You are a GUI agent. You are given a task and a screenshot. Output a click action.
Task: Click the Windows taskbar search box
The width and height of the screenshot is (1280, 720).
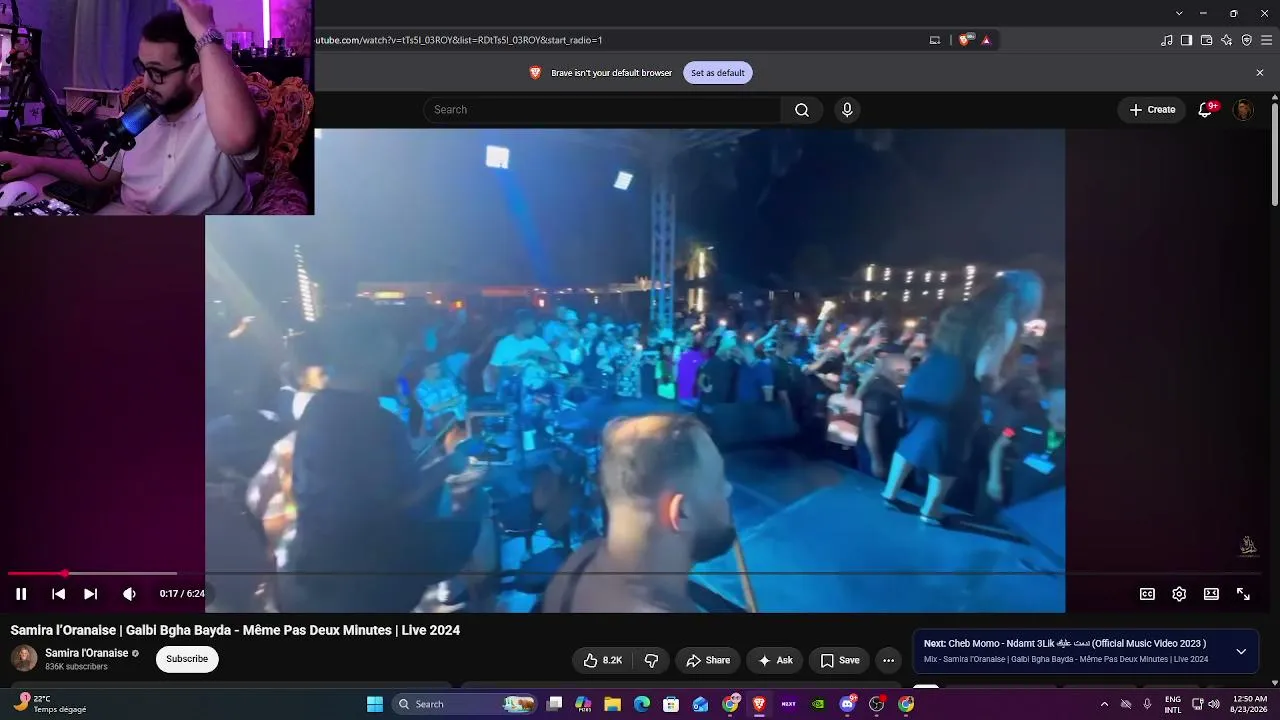465,704
